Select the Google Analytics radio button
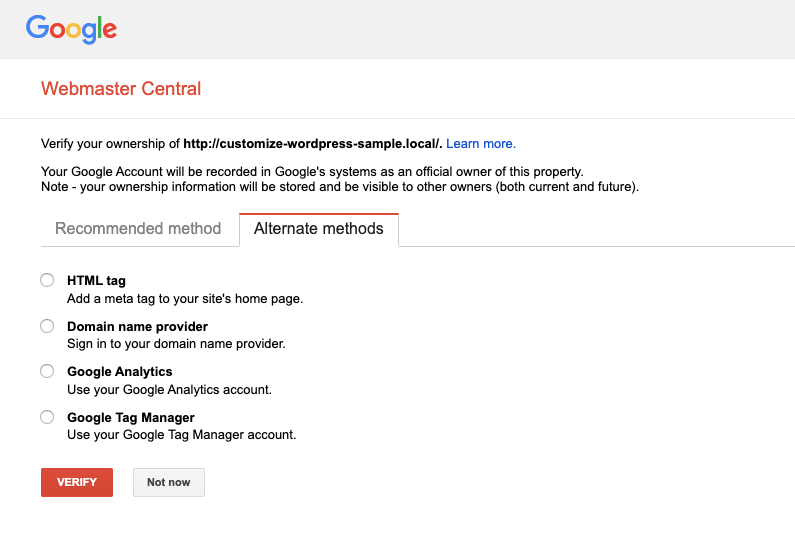The width and height of the screenshot is (795, 549). (x=47, y=371)
